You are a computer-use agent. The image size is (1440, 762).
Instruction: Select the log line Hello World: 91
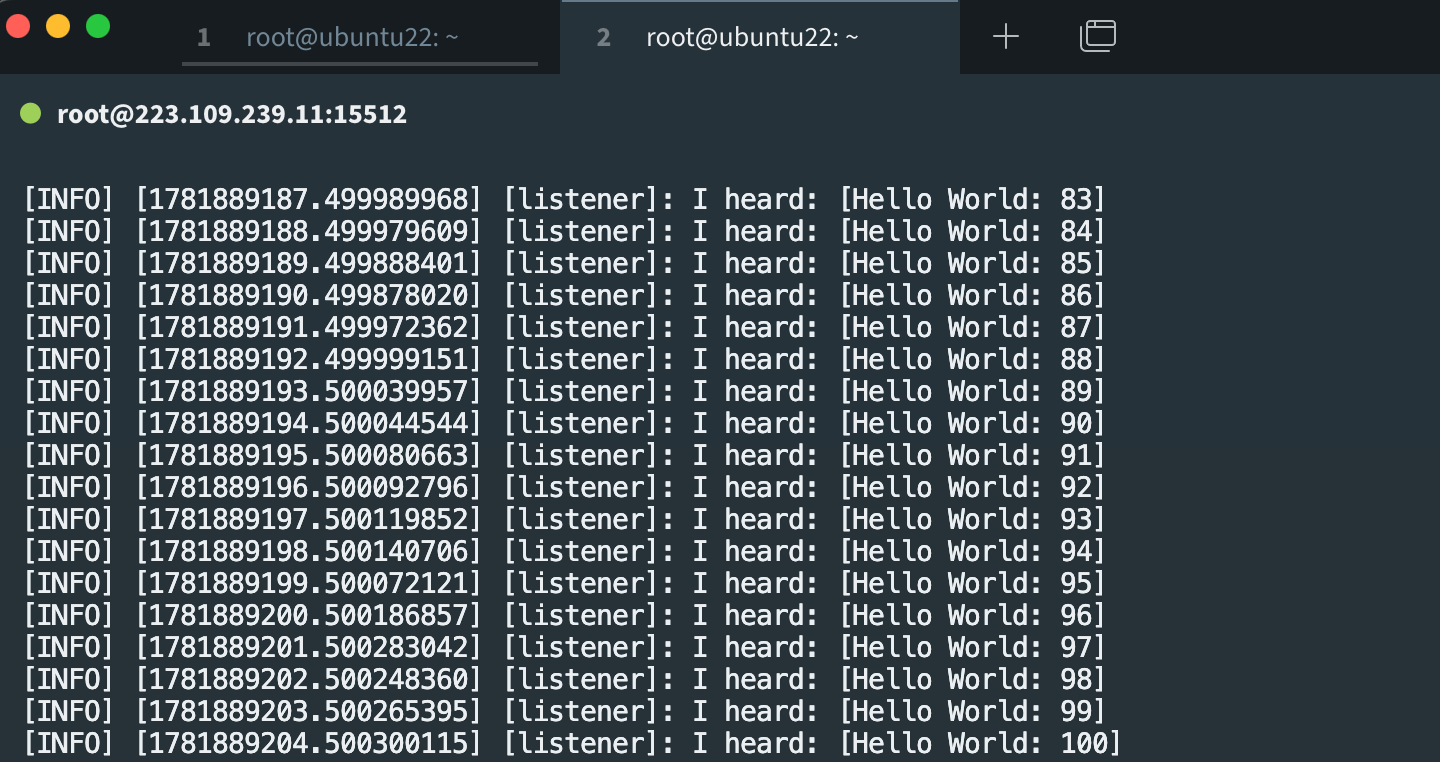coord(564,455)
